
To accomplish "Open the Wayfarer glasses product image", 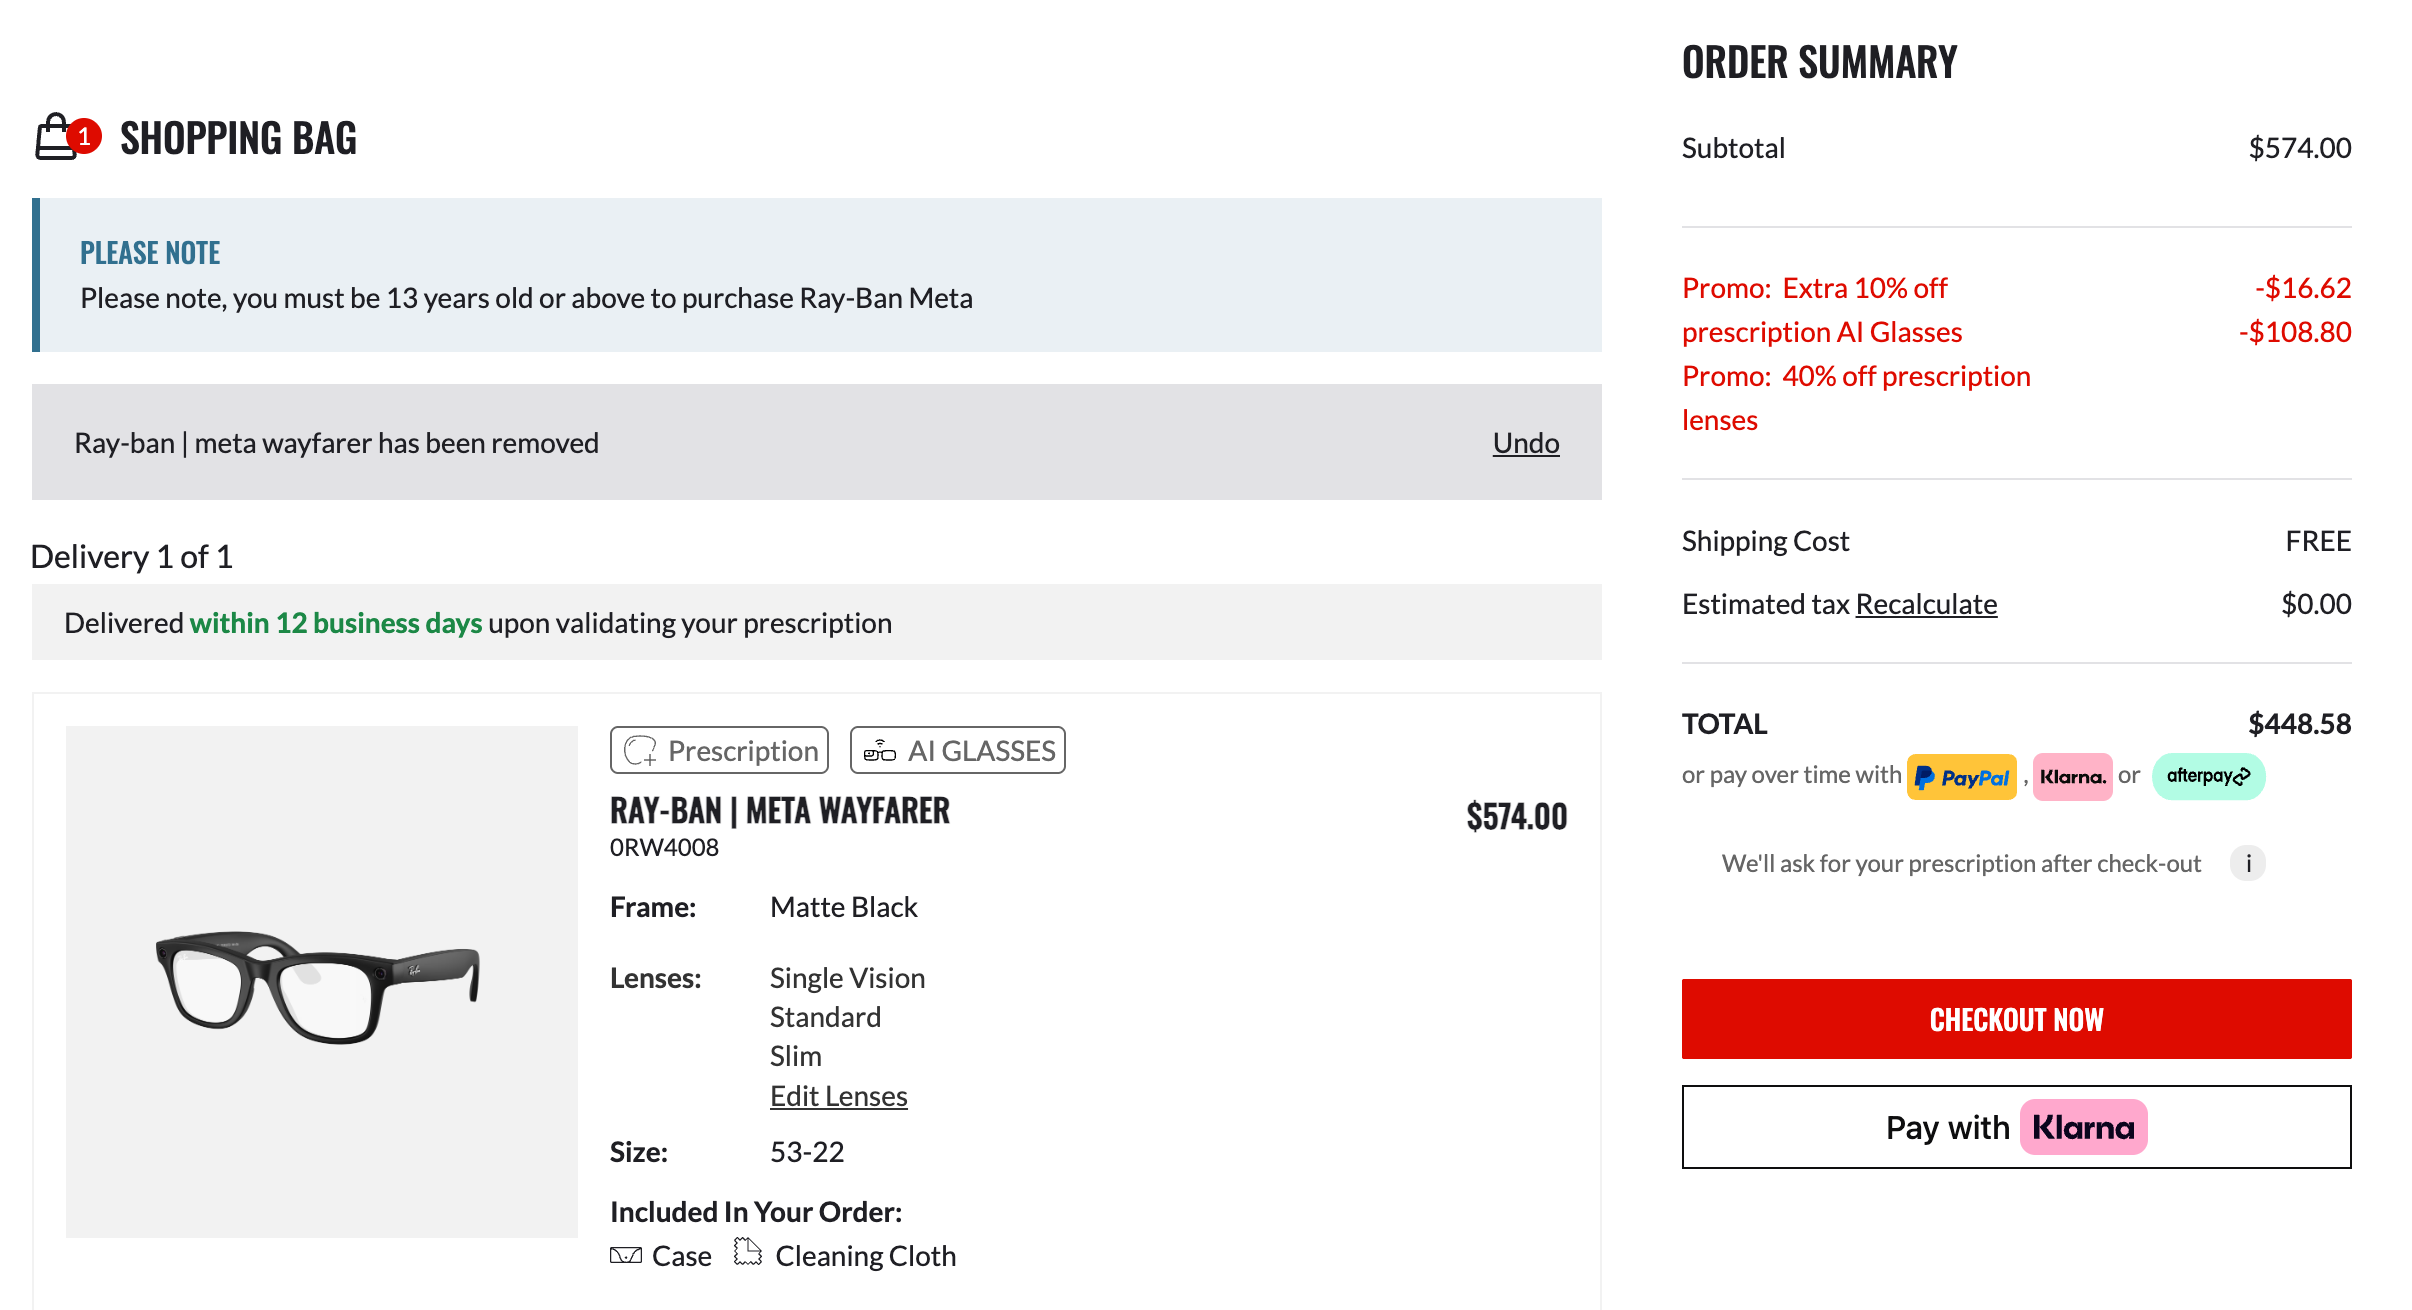I will pyautogui.click(x=321, y=981).
